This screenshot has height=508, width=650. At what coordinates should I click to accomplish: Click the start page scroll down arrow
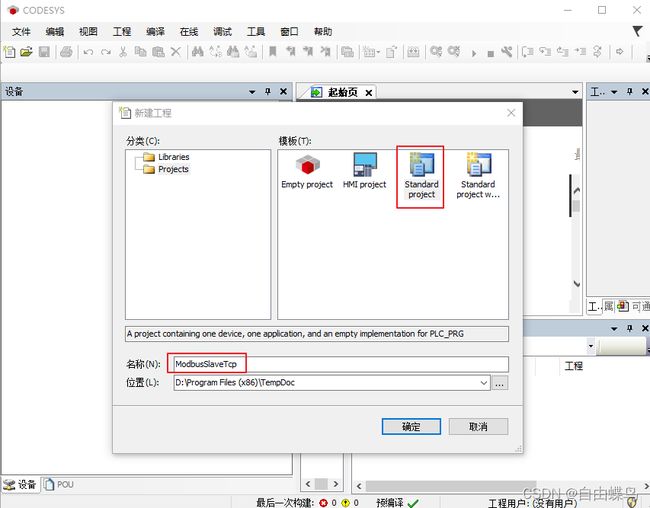(x=576, y=284)
